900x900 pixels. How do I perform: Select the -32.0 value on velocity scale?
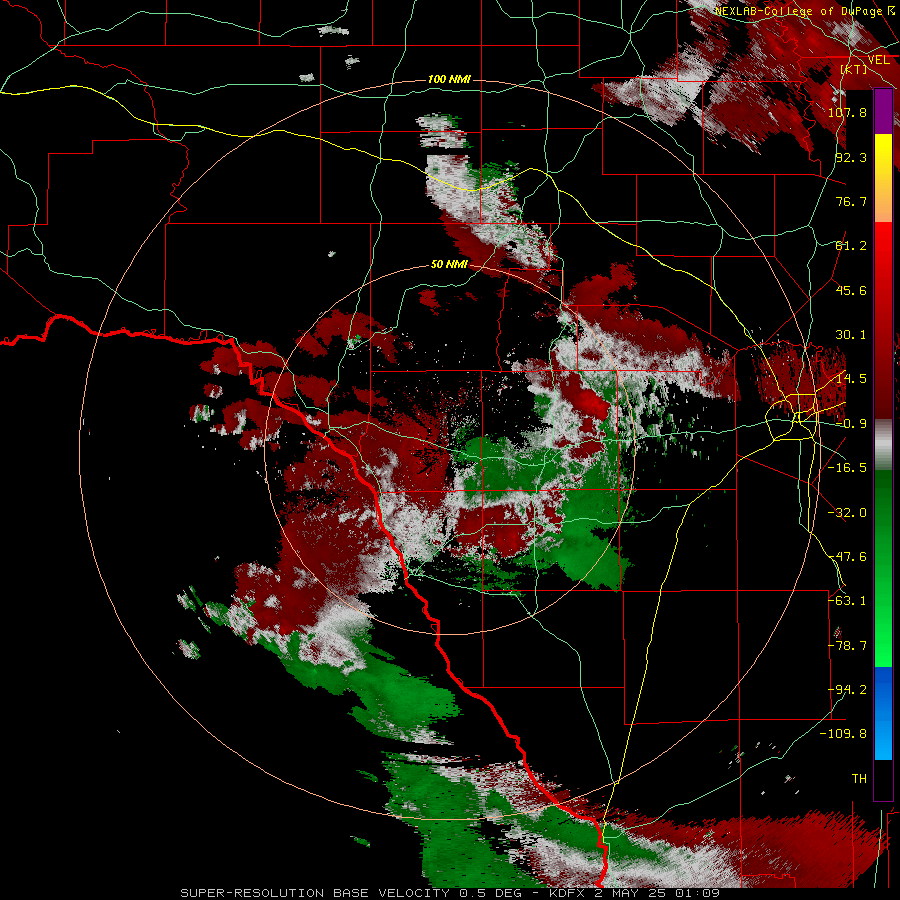[847, 513]
